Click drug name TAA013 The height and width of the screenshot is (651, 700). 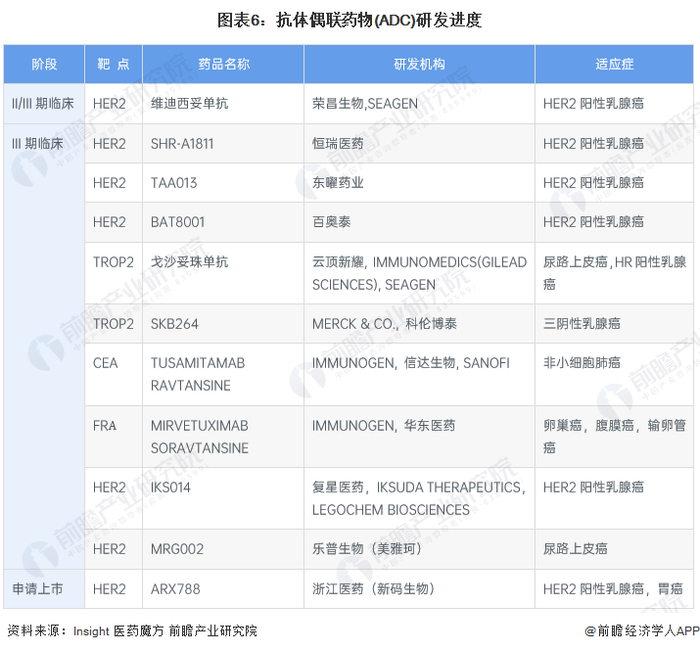click(174, 183)
